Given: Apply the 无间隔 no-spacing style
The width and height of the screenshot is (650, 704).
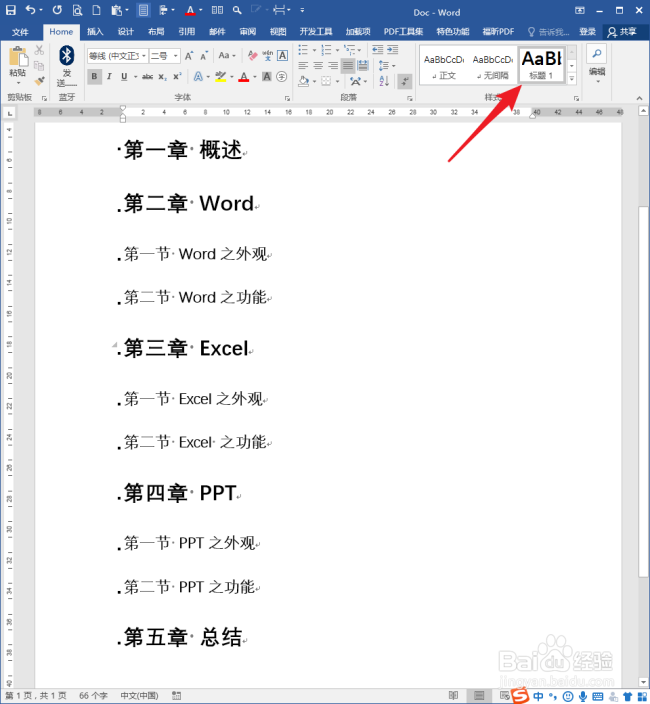Looking at the screenshot, I should point(492,66).
